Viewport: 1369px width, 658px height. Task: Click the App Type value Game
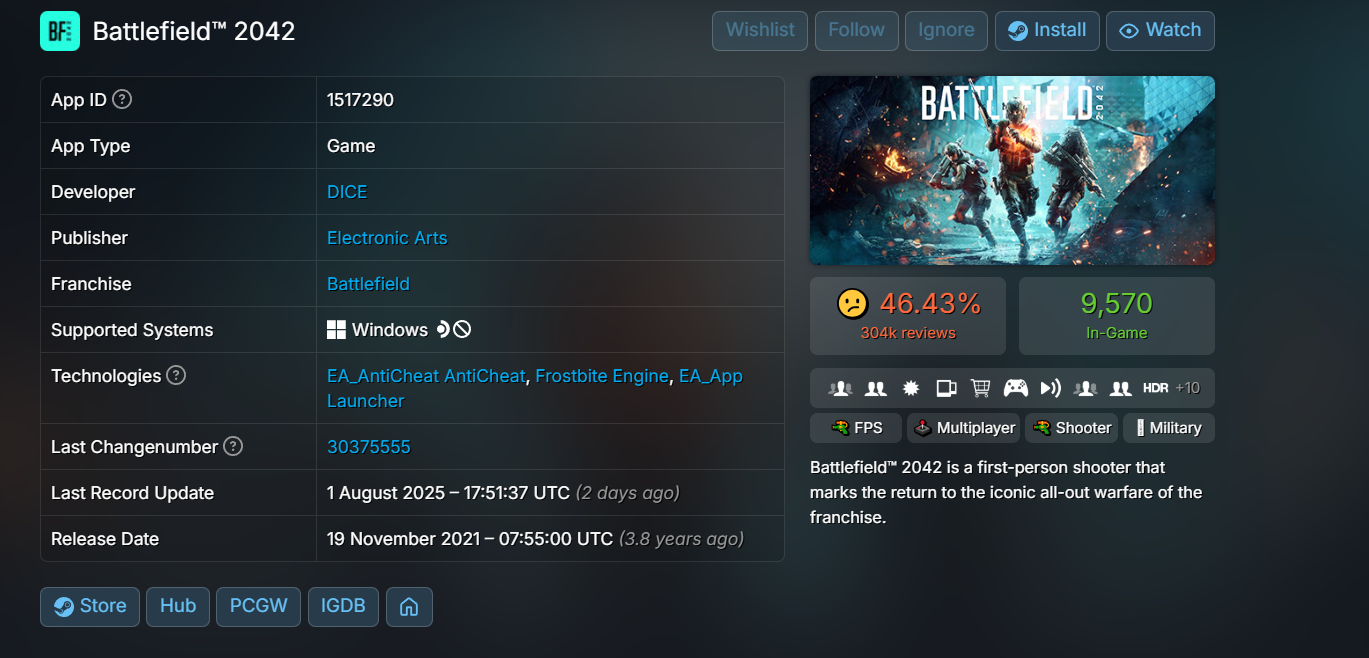351,146
